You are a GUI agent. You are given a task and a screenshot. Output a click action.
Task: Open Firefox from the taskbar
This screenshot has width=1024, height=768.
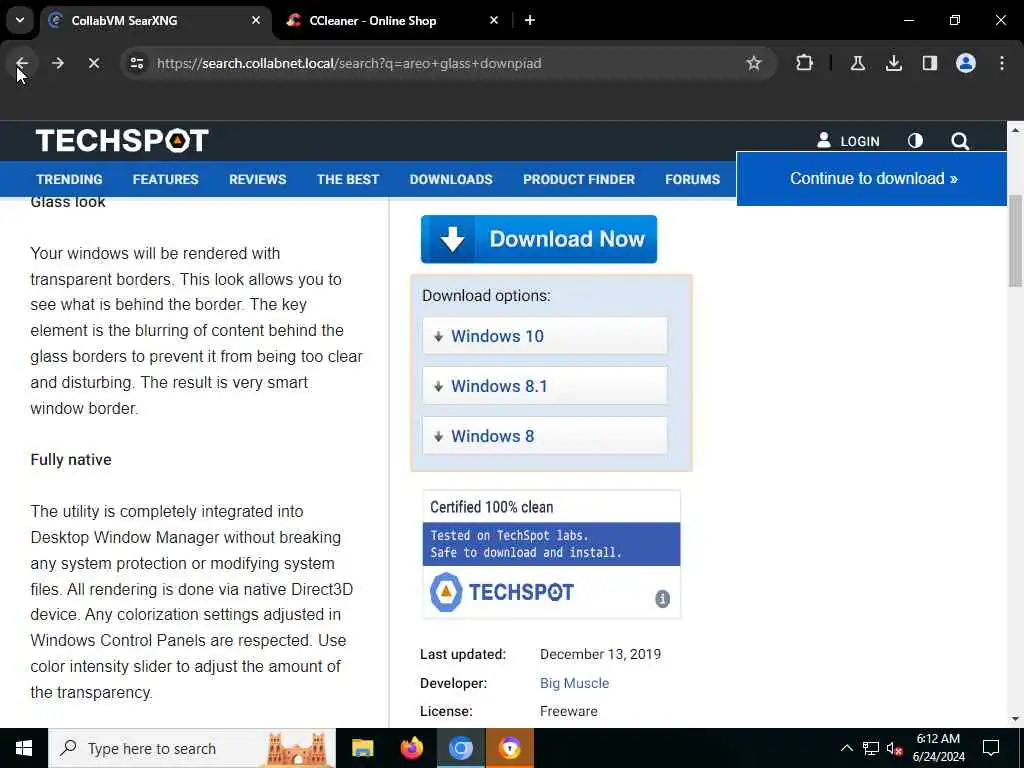pos(411,748)
